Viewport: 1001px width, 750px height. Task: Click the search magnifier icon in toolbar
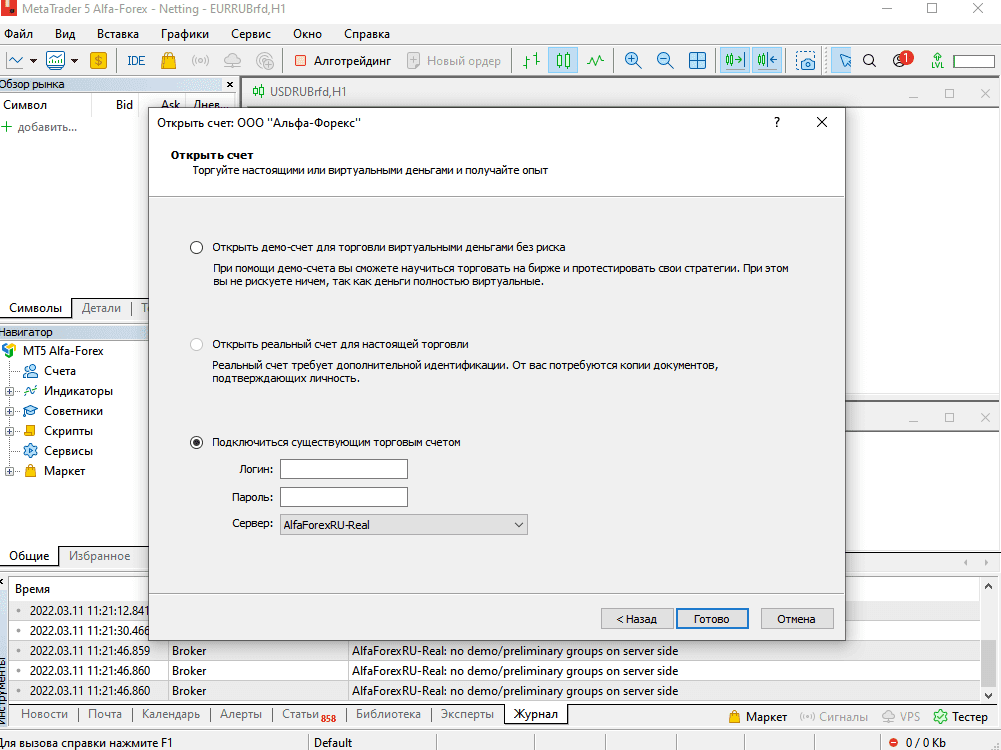pyautogui.click(x=870, y=61)
